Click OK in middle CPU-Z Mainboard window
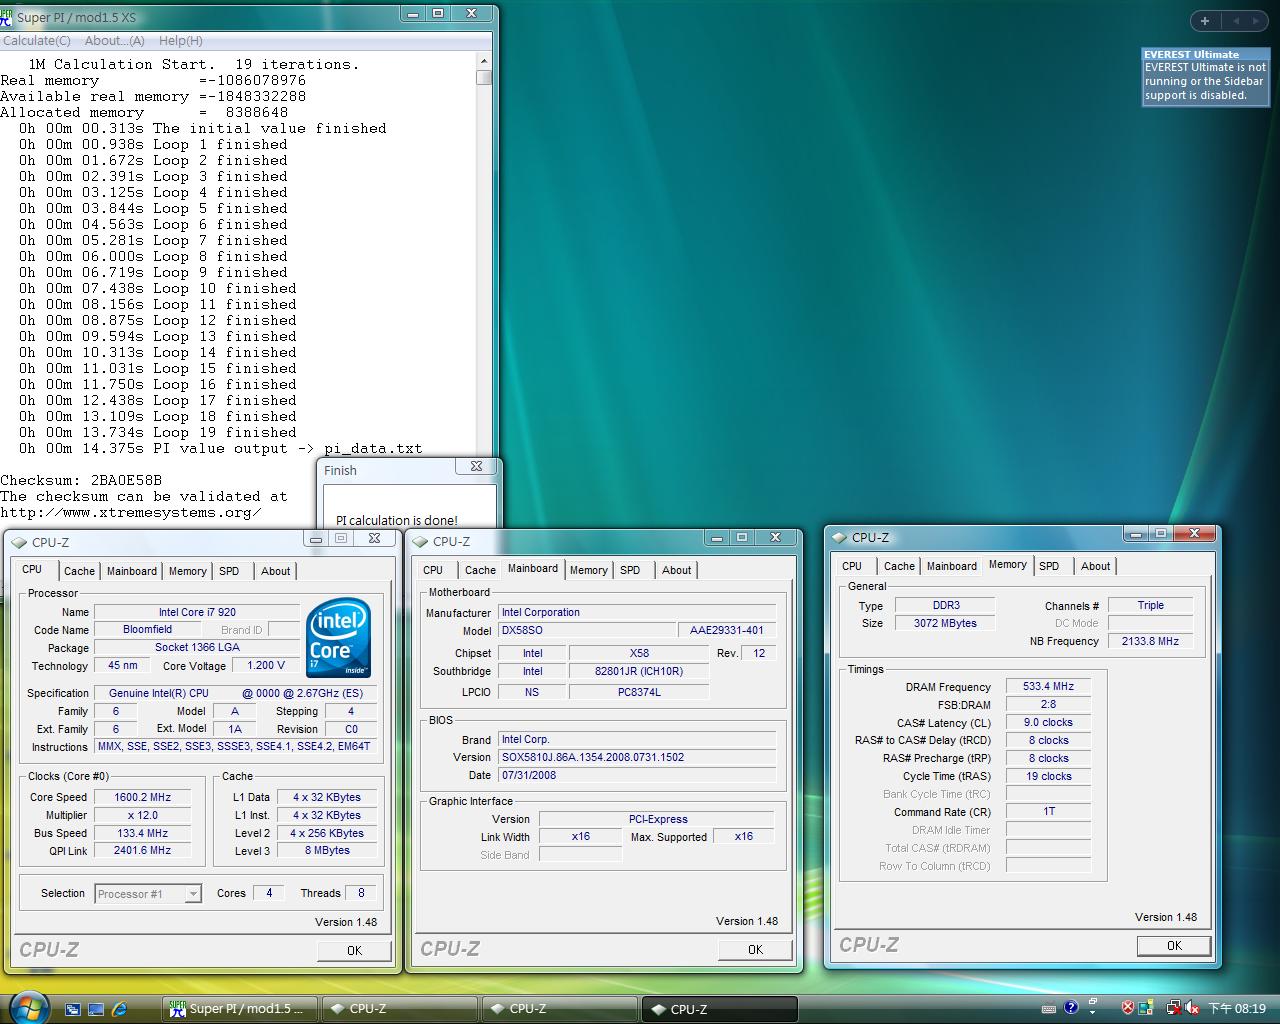1280x1024 pixels. click(755, 949)
